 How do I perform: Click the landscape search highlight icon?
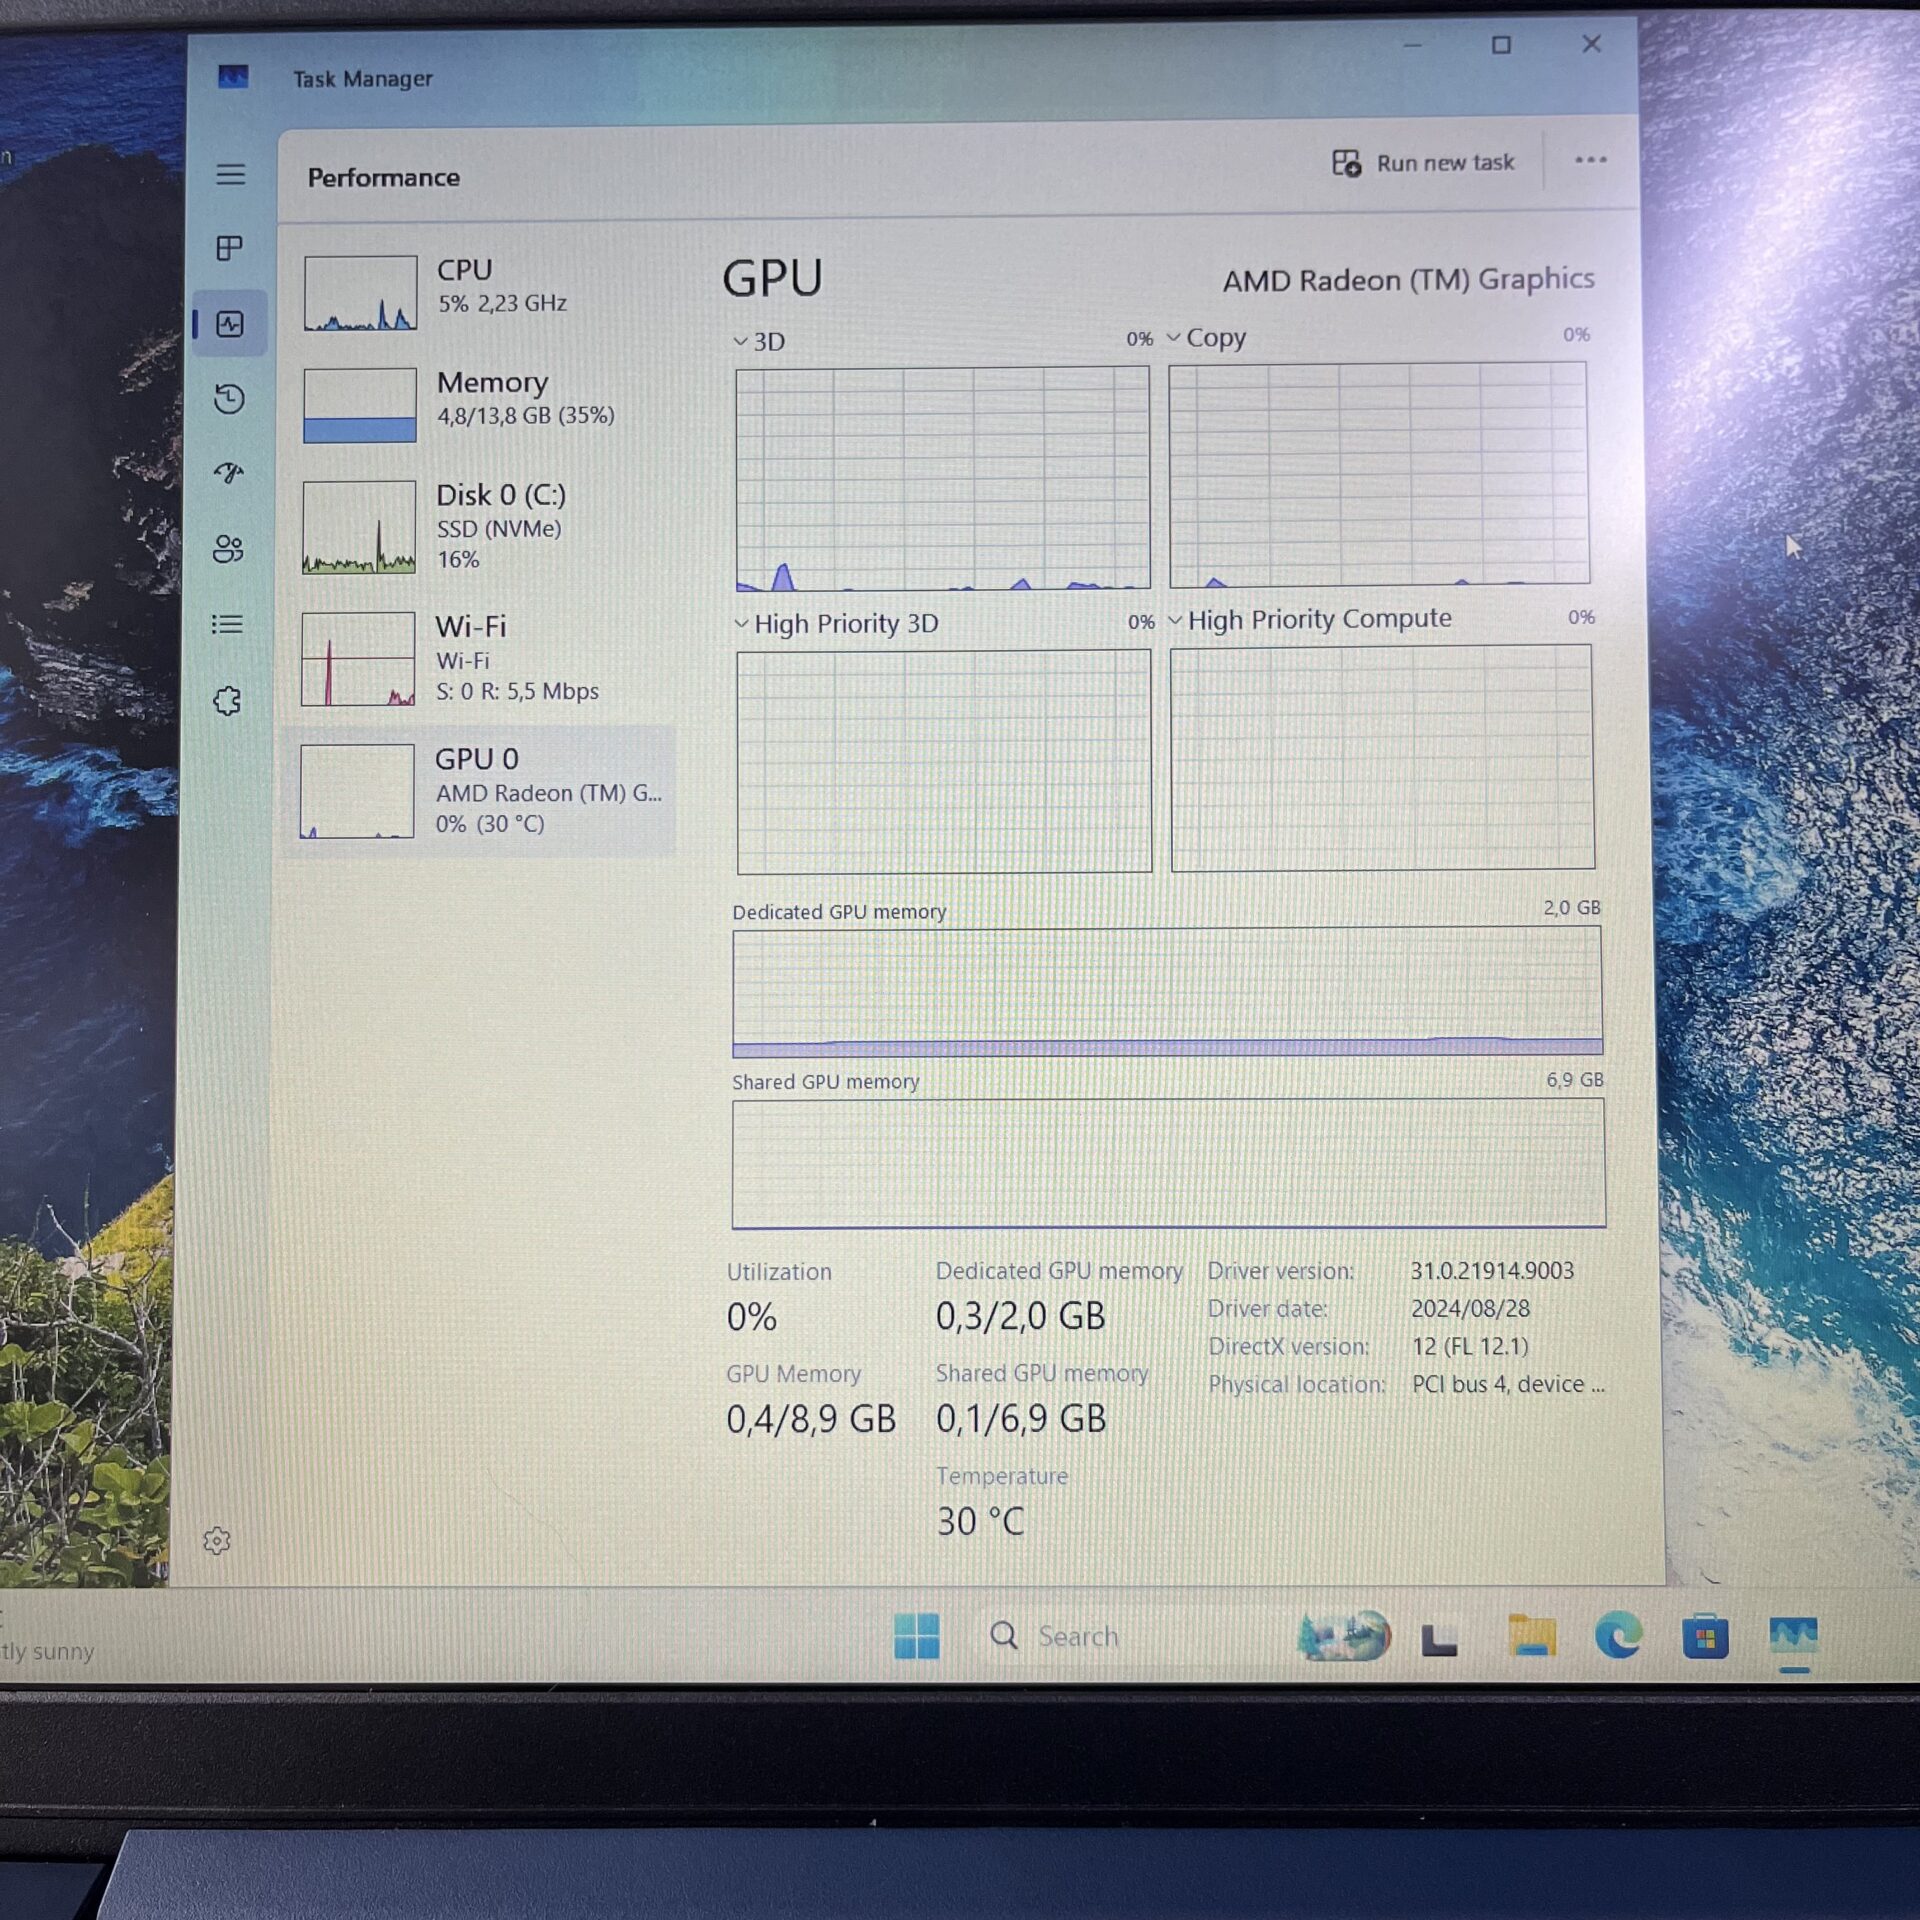pos(1344,1636)
